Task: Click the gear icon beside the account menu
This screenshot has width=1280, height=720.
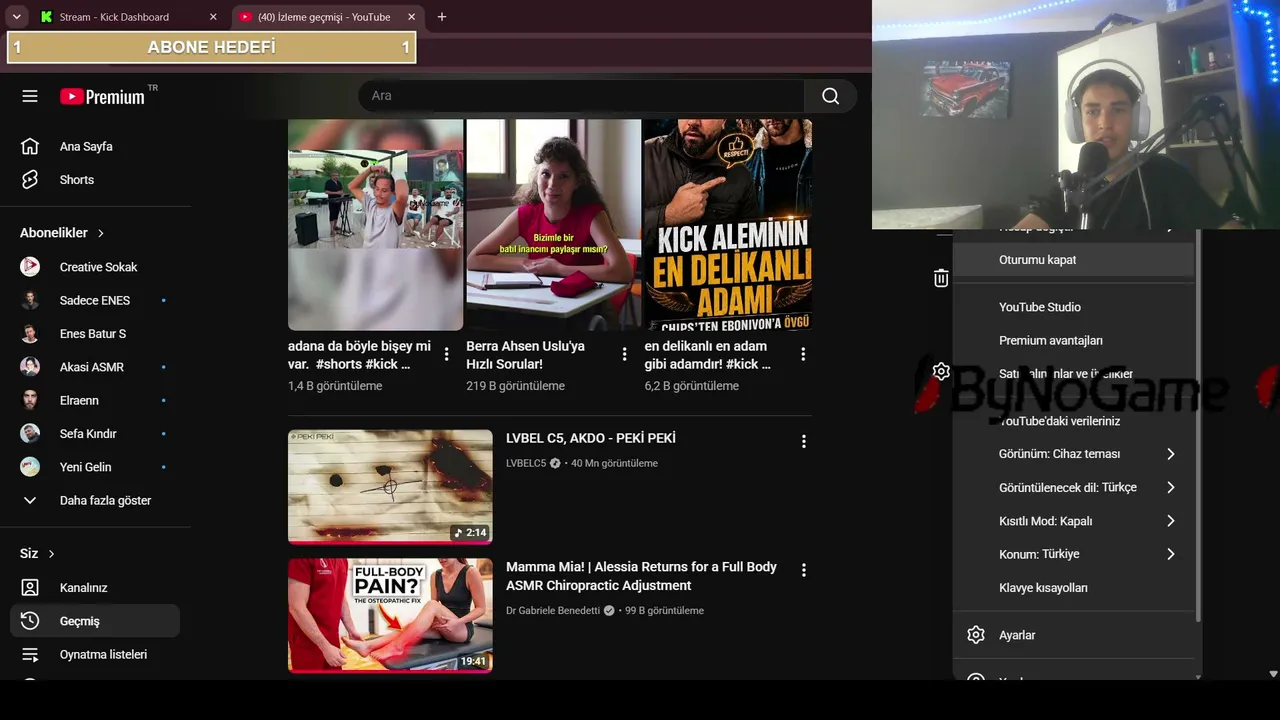Action: point(941,372)
